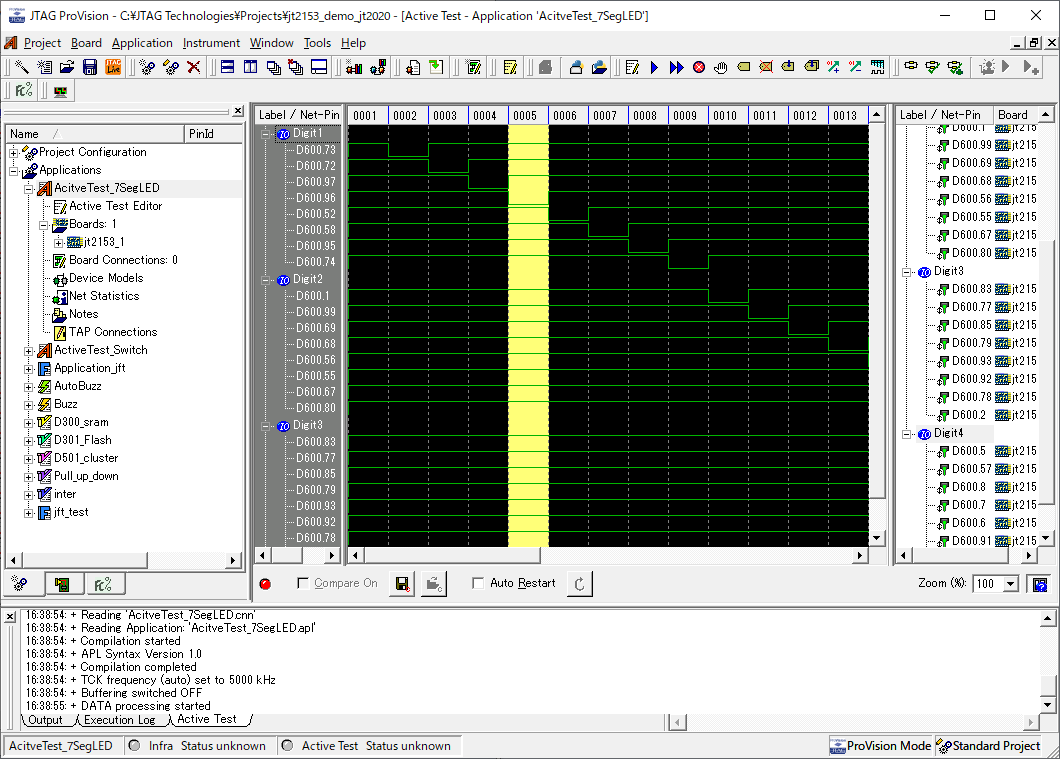
Task: Click Standard Project in status bar
Action: coord(988,746)
